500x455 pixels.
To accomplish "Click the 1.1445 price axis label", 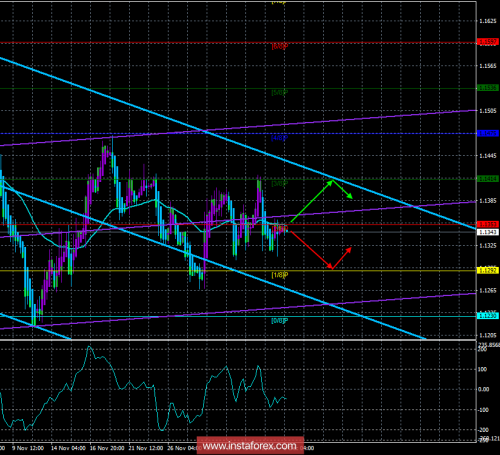I will [x=488, y=156].
